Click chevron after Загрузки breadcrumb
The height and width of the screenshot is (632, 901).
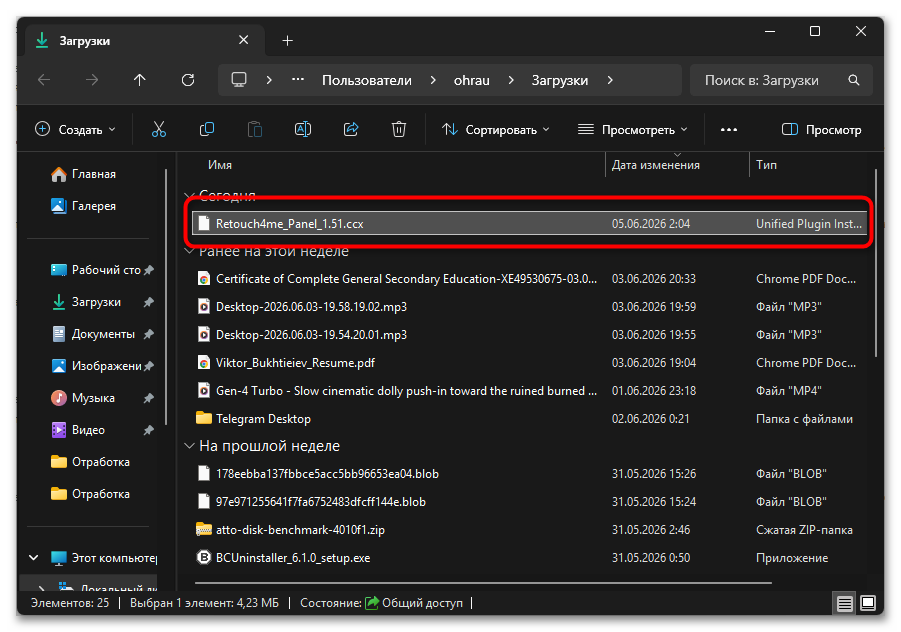click(x=610, y=80)
